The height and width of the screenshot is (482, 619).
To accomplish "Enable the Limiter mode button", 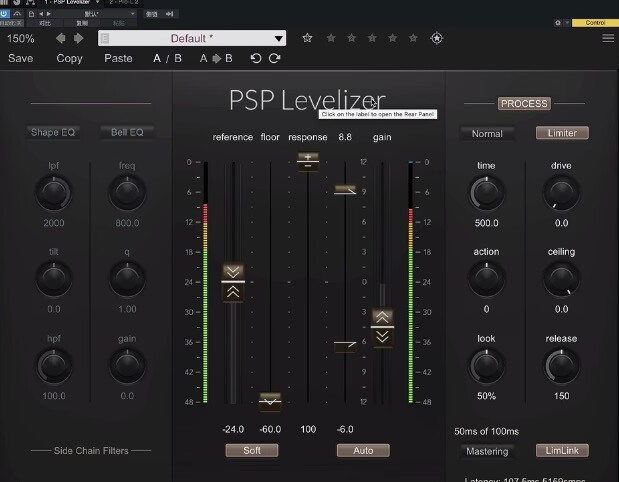I will tap(562, 133).
